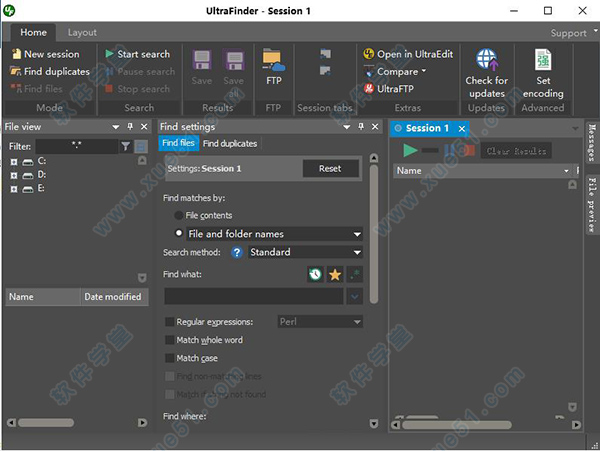Open search history clock icon
The height and width of the screenshot is (451, 600).
pos(315,274)
